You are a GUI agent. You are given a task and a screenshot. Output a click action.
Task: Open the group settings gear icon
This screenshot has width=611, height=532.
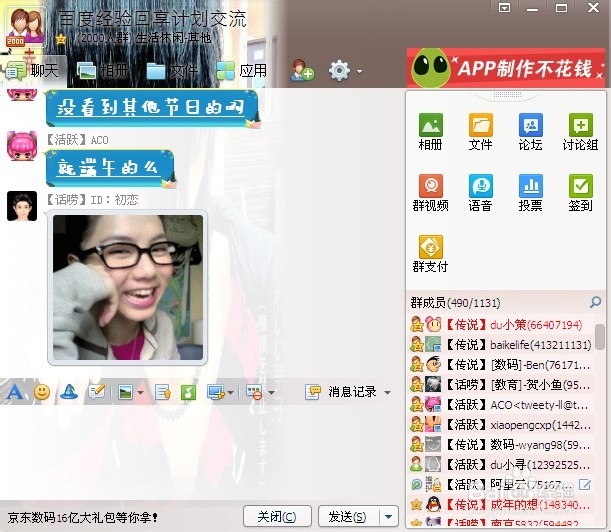(x=339, y=71)
